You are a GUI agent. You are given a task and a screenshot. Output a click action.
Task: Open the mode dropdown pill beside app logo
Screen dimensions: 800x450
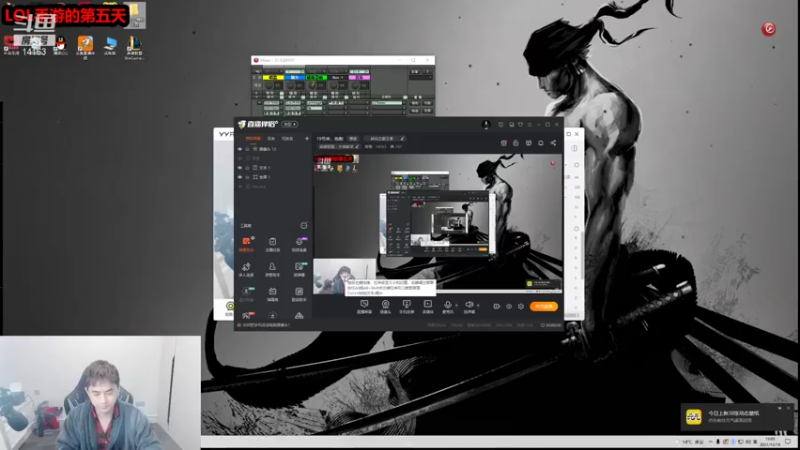click(x=290, y=124)
